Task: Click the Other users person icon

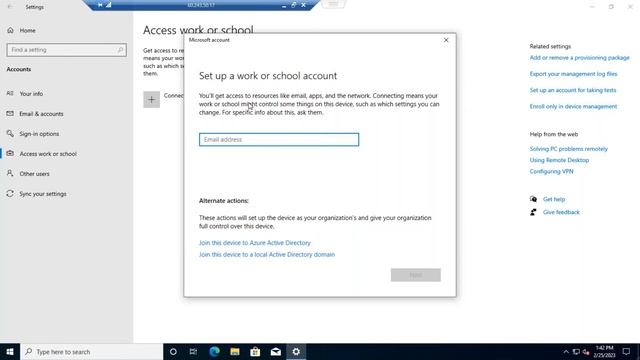Action: click(x=10, y=173)
